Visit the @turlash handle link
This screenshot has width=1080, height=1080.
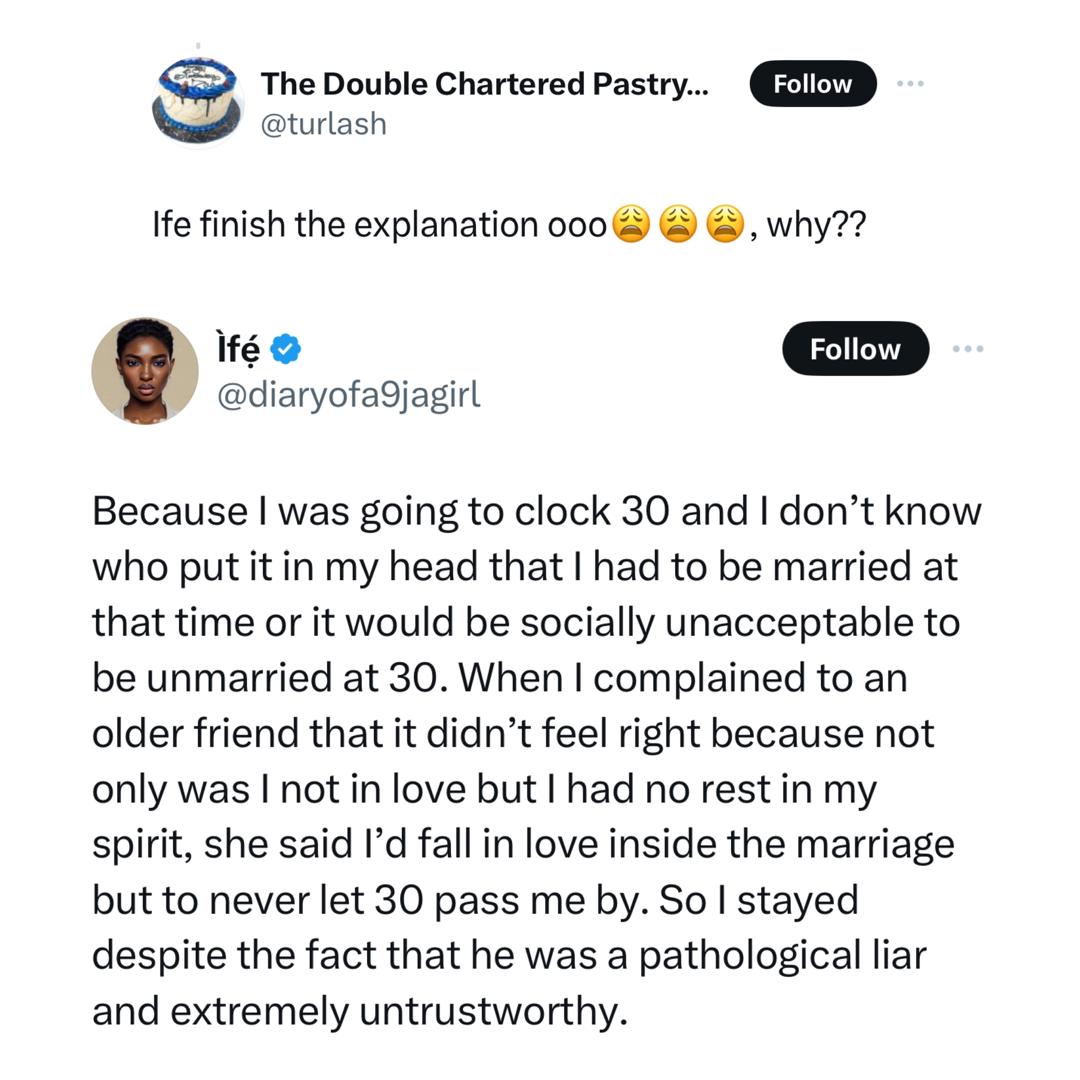tap(323, 124)
